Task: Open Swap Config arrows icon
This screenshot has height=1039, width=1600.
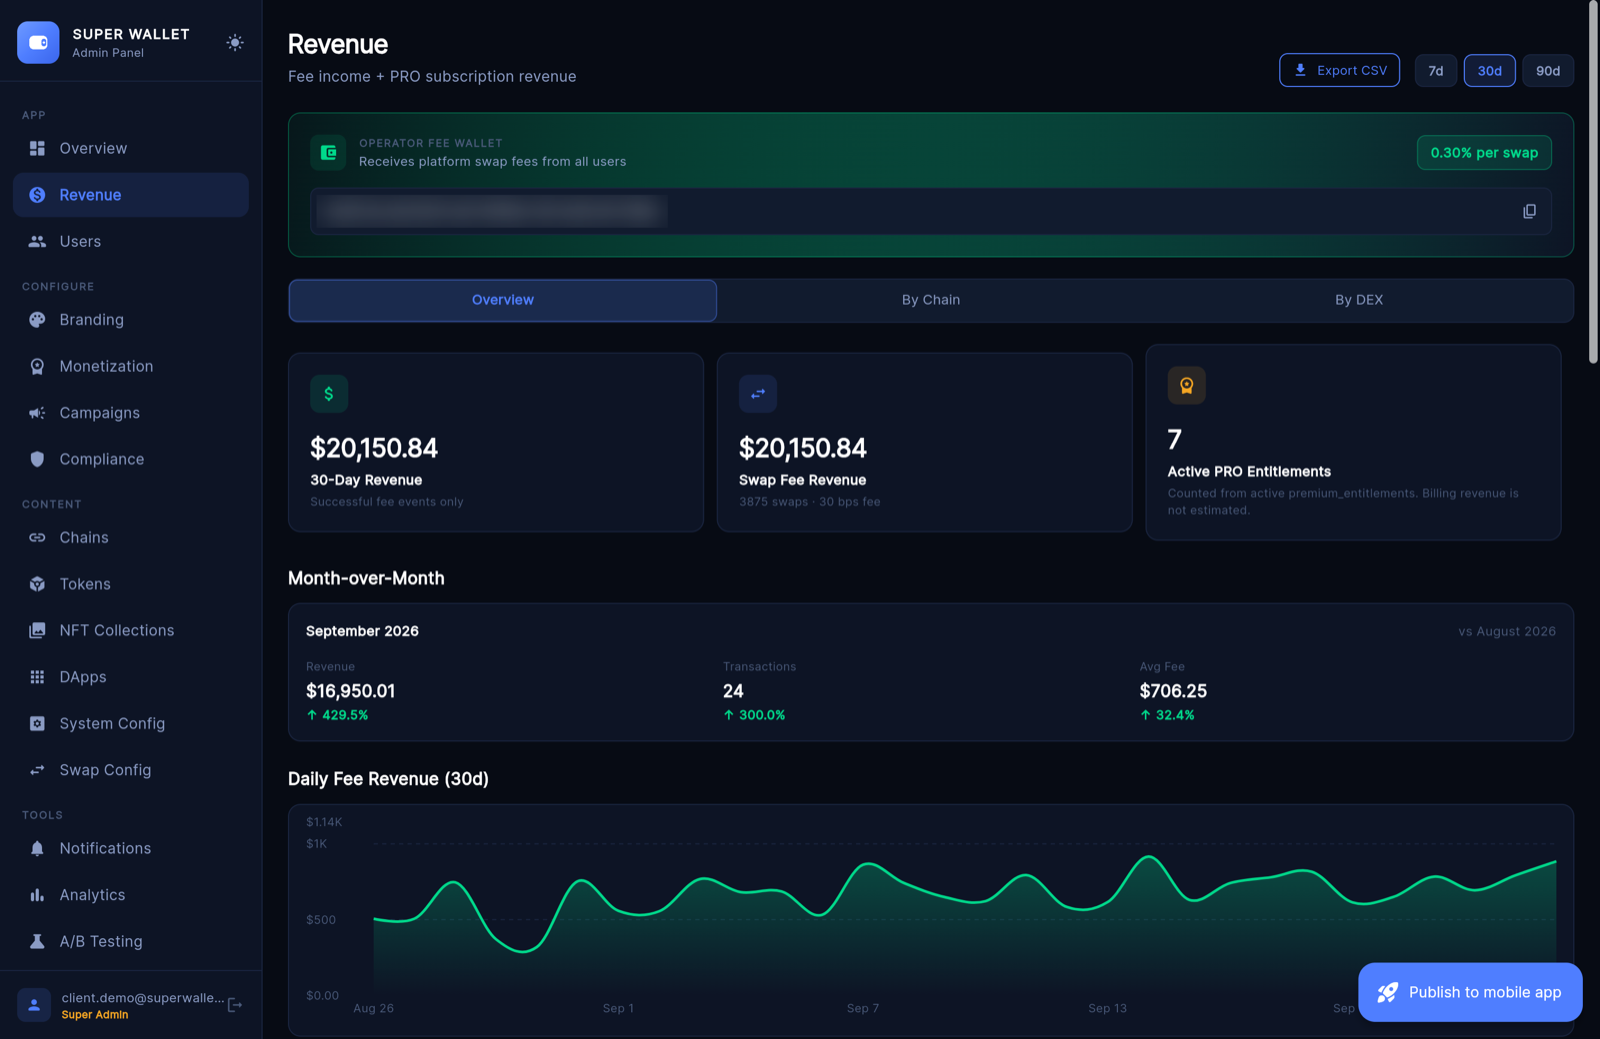Action: point(37,770)
